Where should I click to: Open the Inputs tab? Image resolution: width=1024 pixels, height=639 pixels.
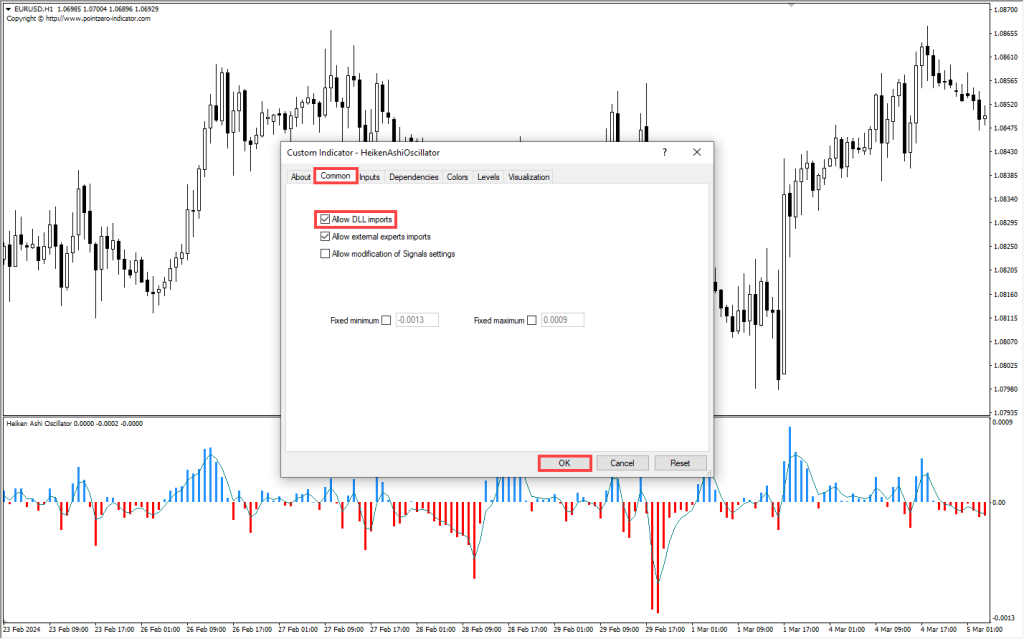[370, 177]
